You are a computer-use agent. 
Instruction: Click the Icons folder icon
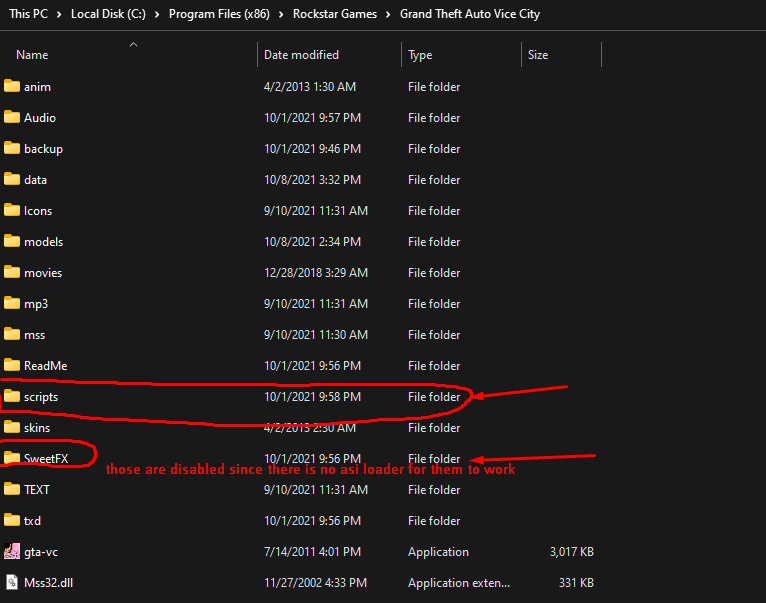12,210
